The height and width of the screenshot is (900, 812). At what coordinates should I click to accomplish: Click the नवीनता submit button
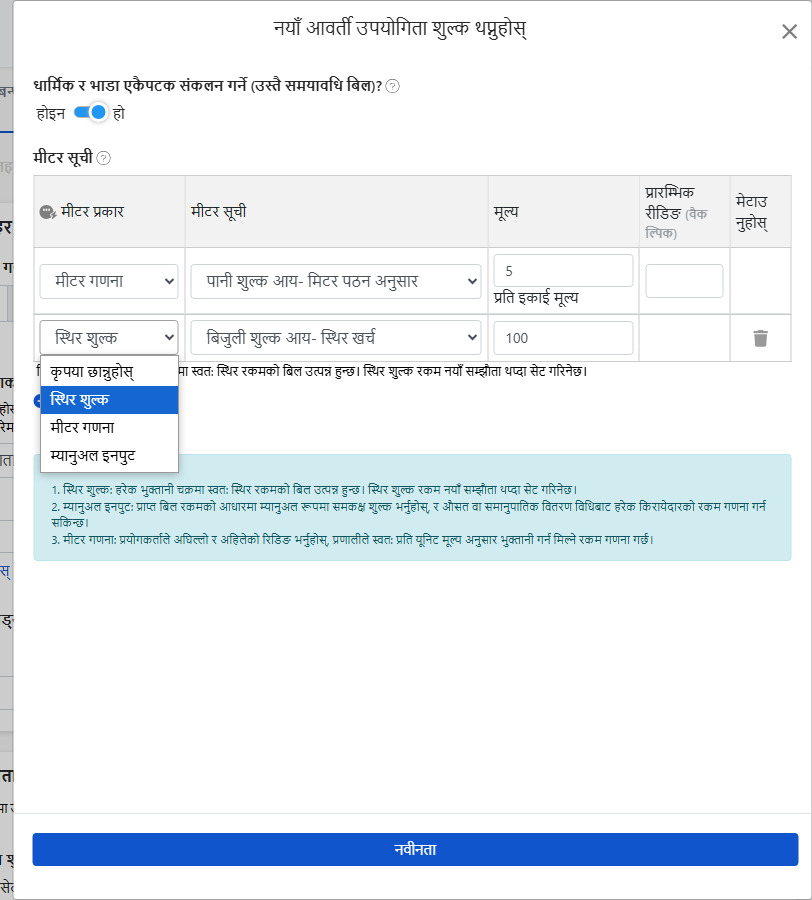coord(415,849)
